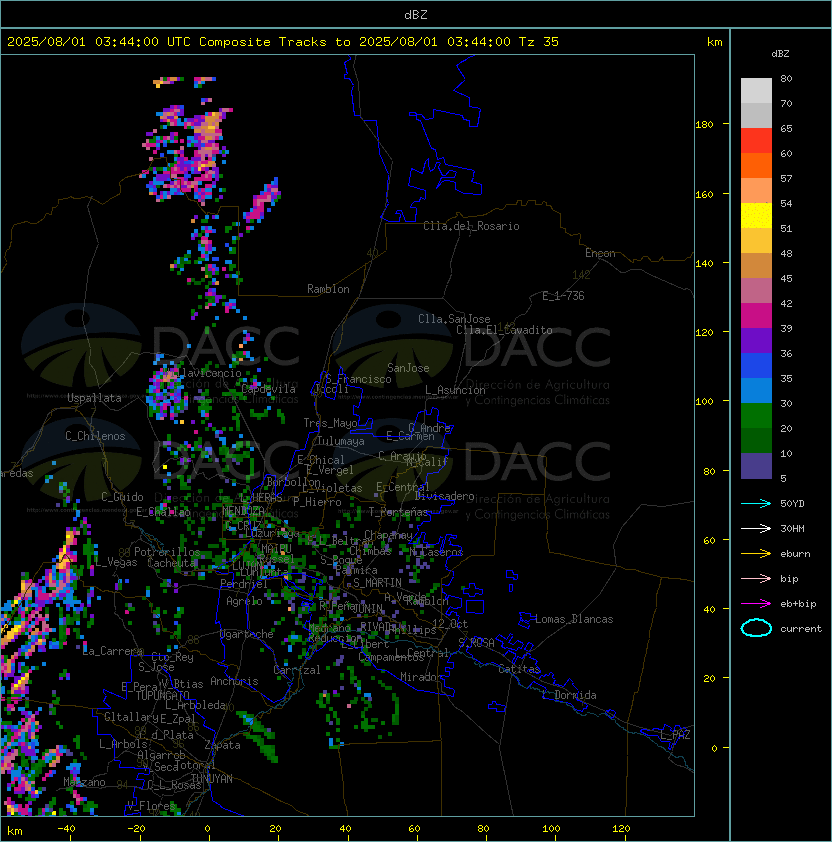832x842 pixels.
Task: Click the 'Mirador' map label
Action: [422, 677]
